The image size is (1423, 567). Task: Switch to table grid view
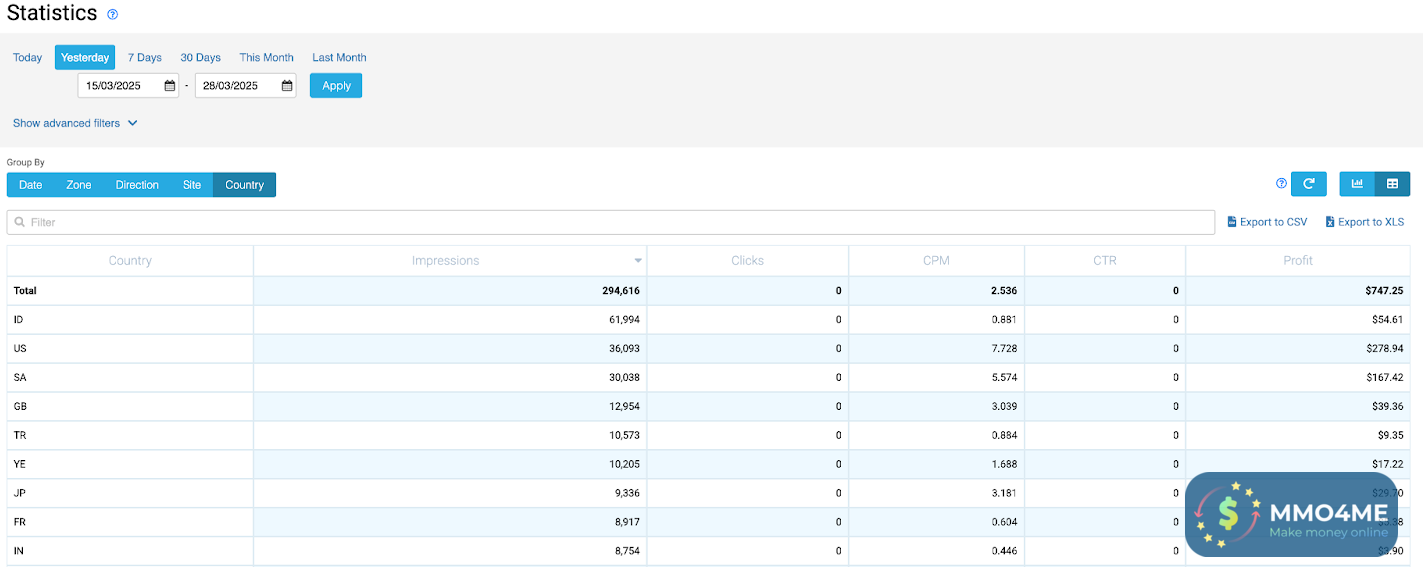(1392, 184)
